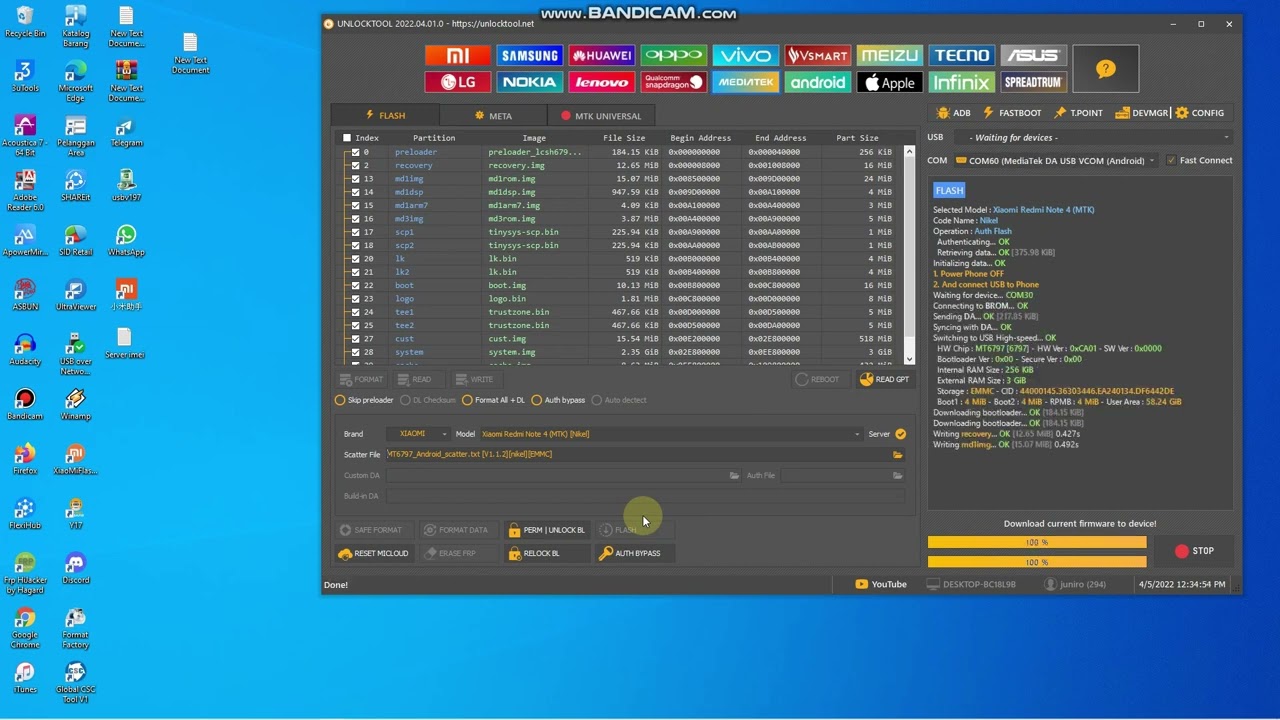The image size is (1280, 720).
Task: Click the Scatter File path field
Action: click(x=637, y=455)
